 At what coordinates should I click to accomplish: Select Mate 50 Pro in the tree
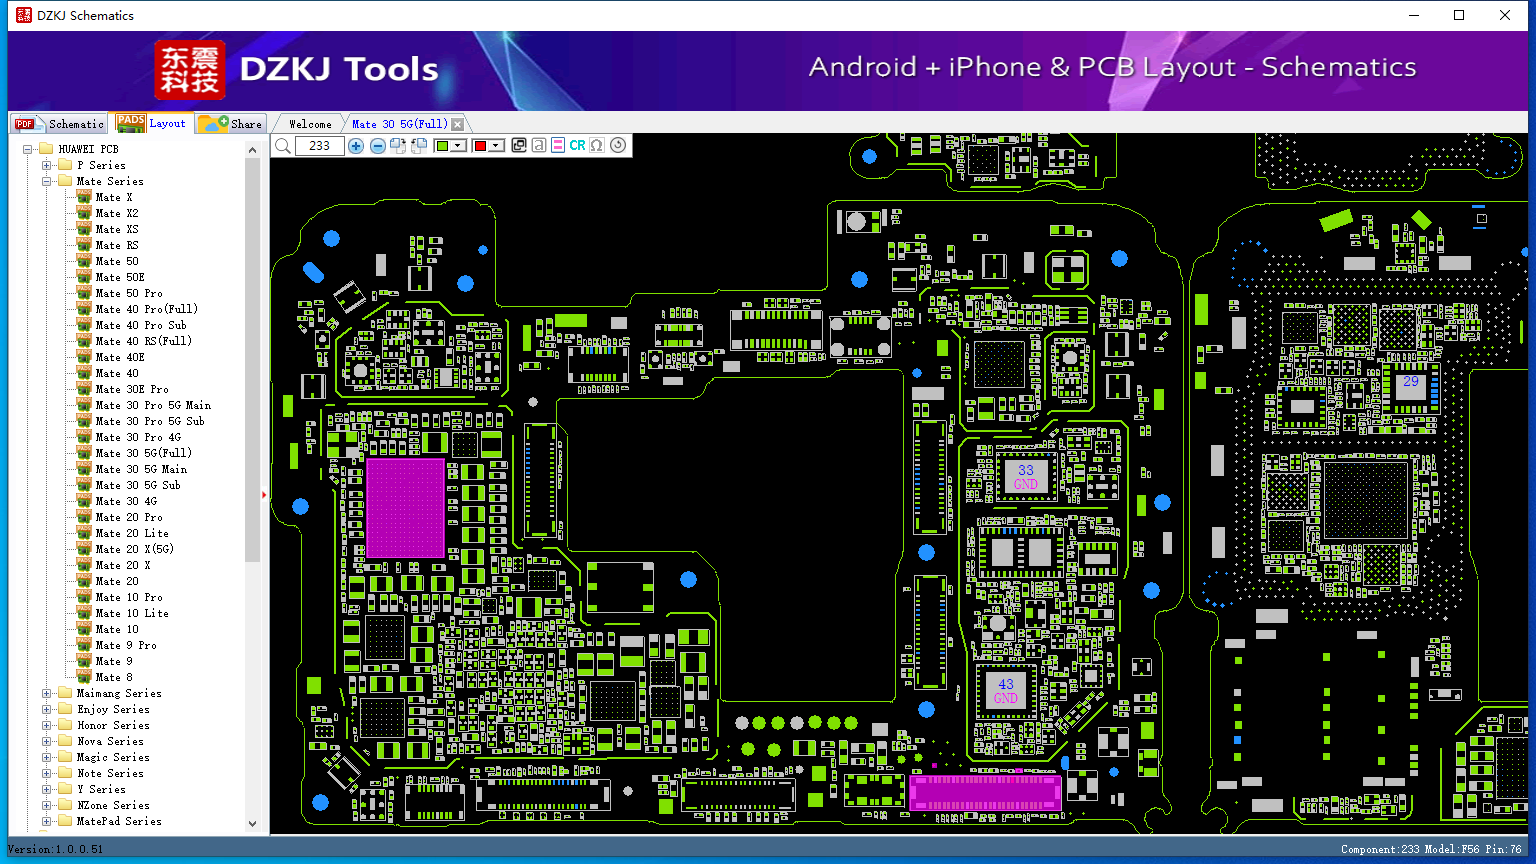coord(129,293)
